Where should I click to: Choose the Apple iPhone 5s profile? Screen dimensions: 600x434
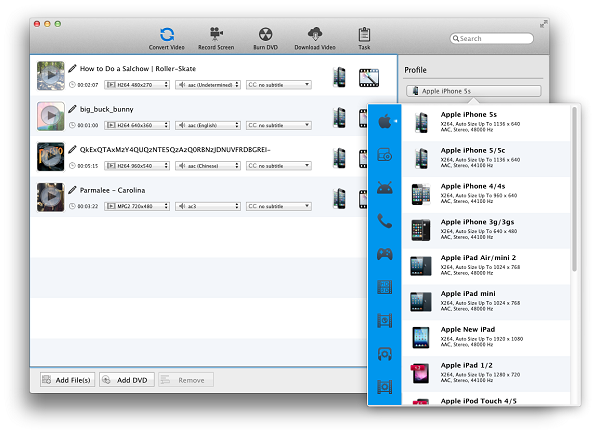coord(486,122)
